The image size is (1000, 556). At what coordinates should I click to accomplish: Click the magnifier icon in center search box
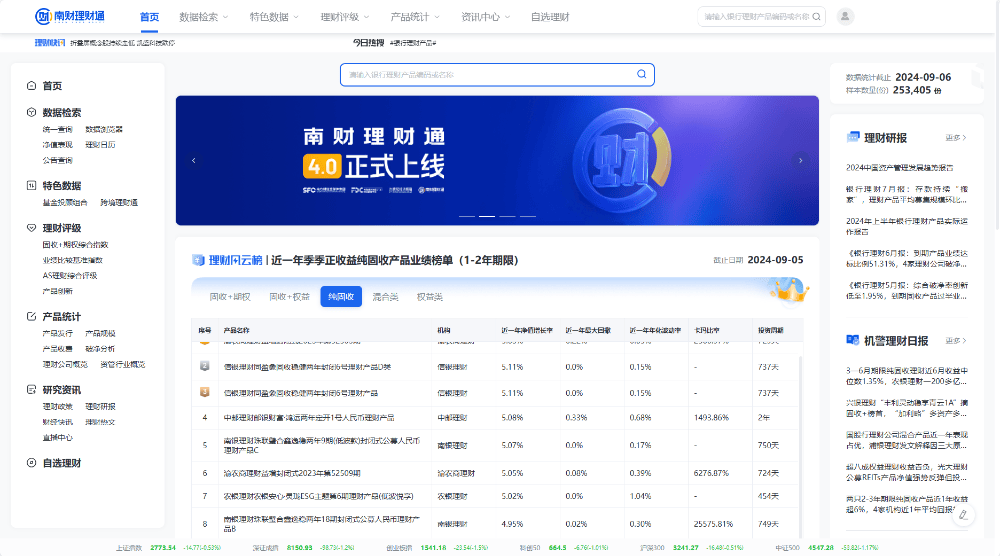coord(642,75)
